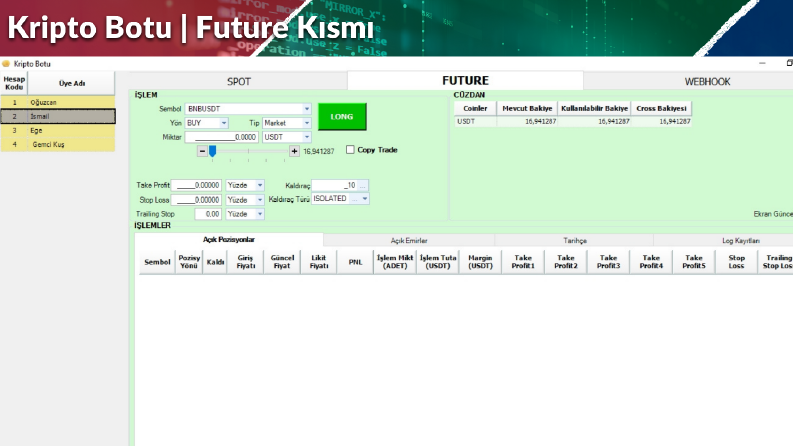Click the amount slider thumb
793x446 pixels.
(x=212, y=151)
